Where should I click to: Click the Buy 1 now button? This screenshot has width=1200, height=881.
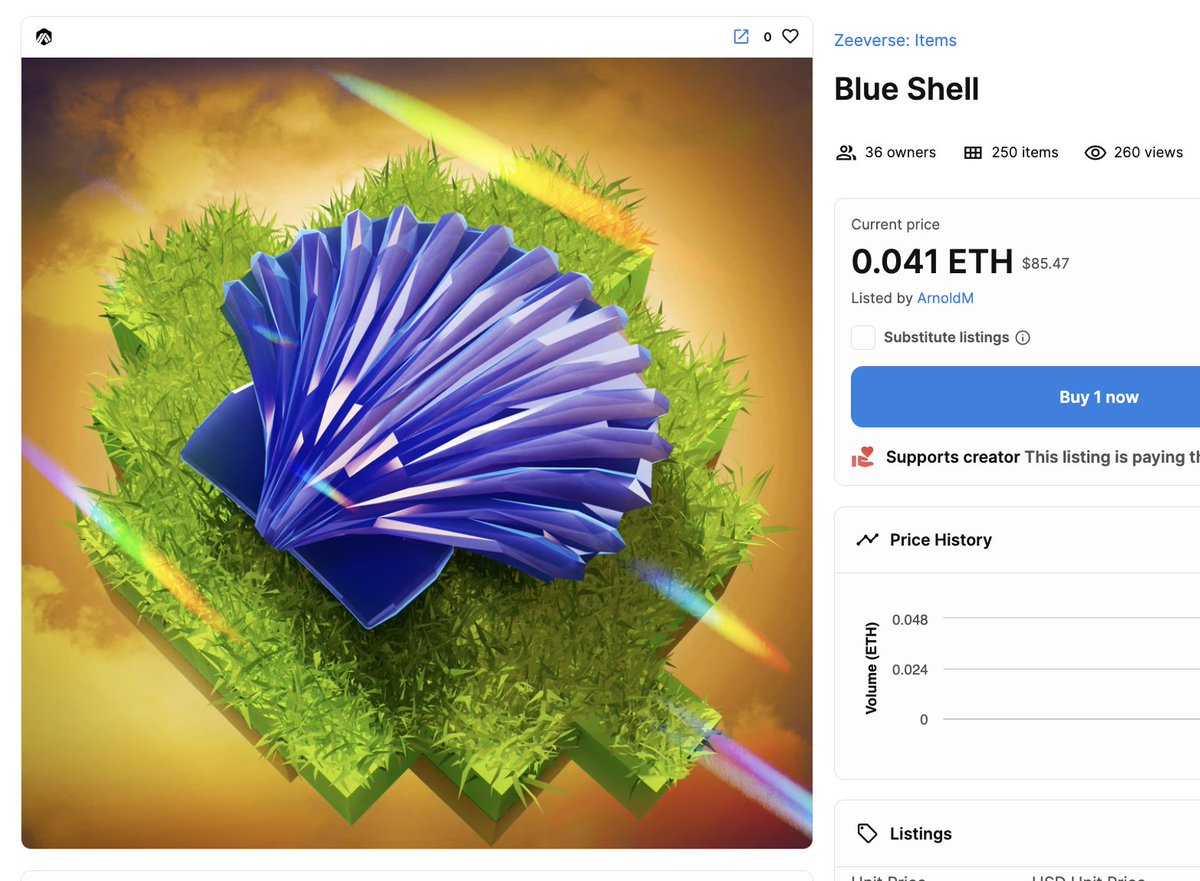1025,397
